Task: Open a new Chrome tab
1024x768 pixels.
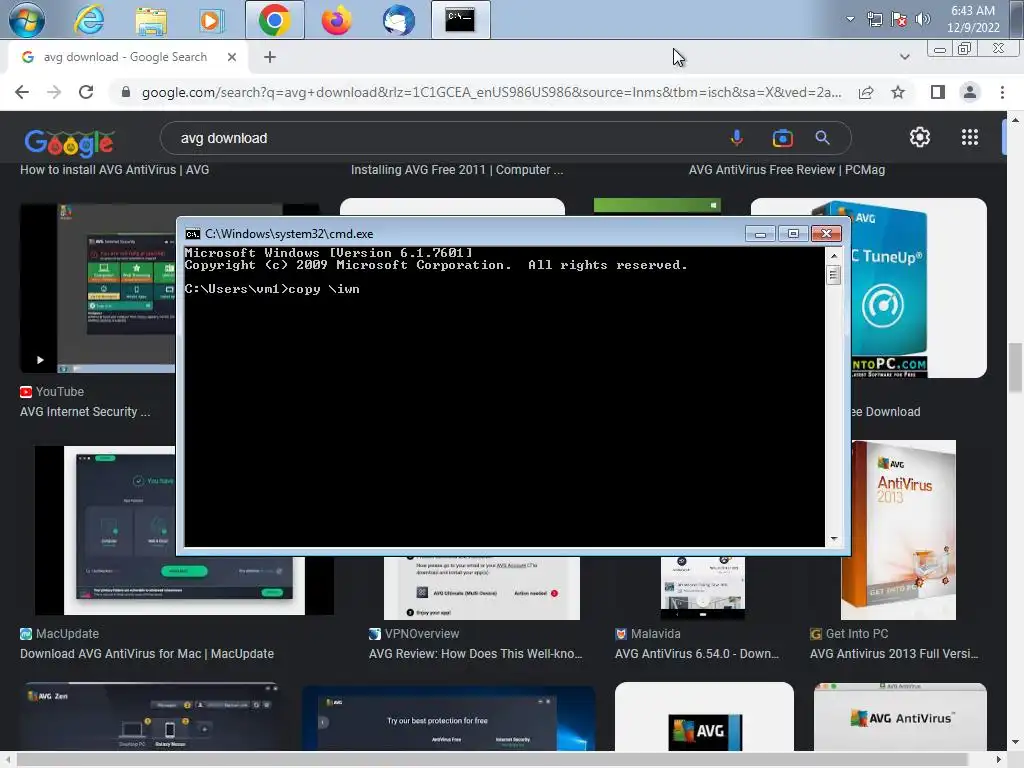Action: point(270,57)
